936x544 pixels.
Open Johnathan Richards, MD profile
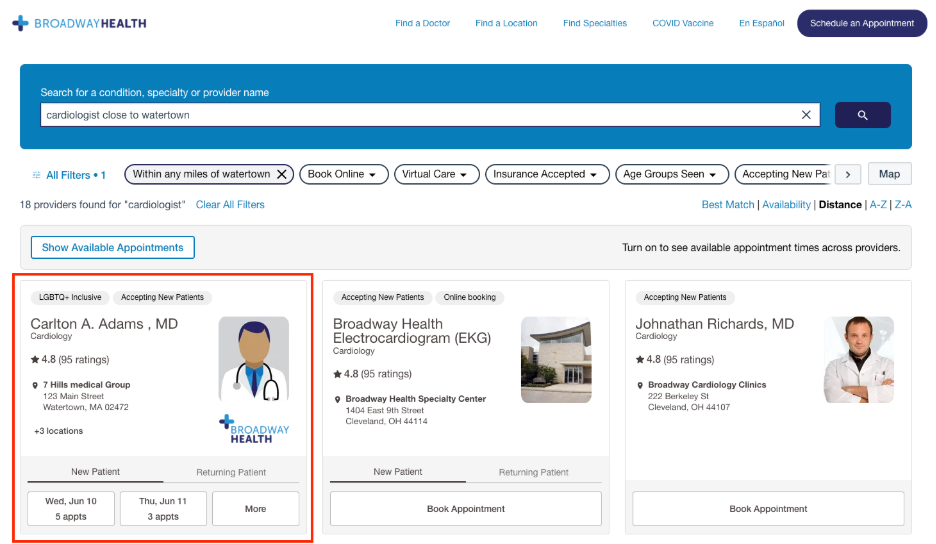pyautogui.click(x=715, y=324)
